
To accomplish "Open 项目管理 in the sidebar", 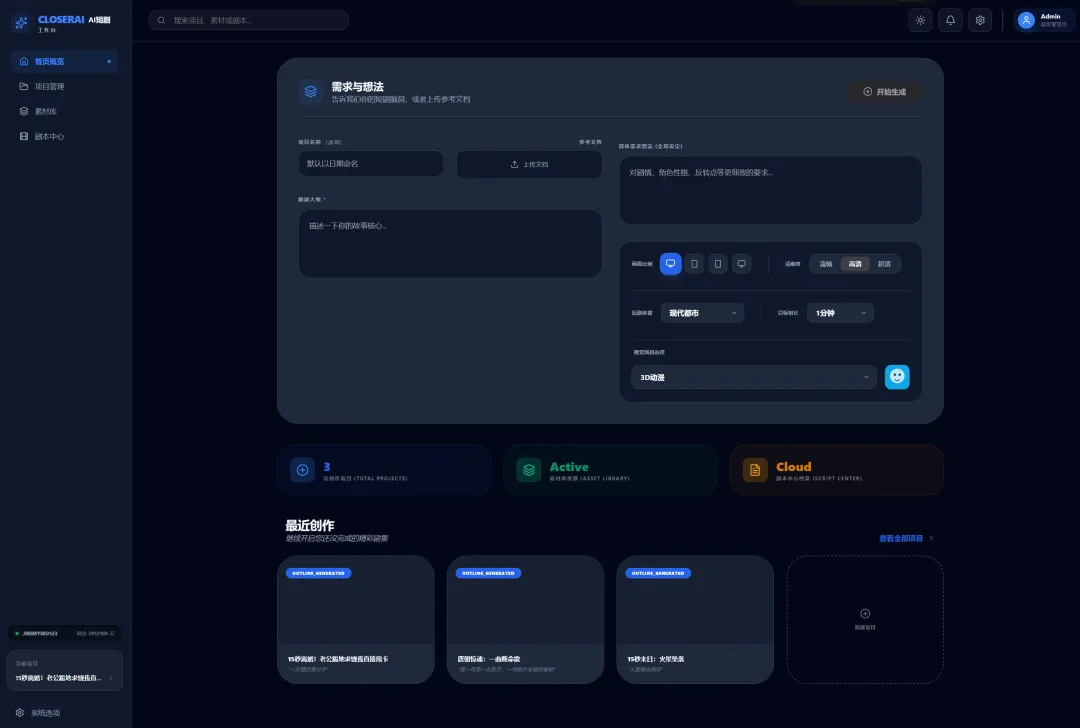I will (x=64, y=86).
